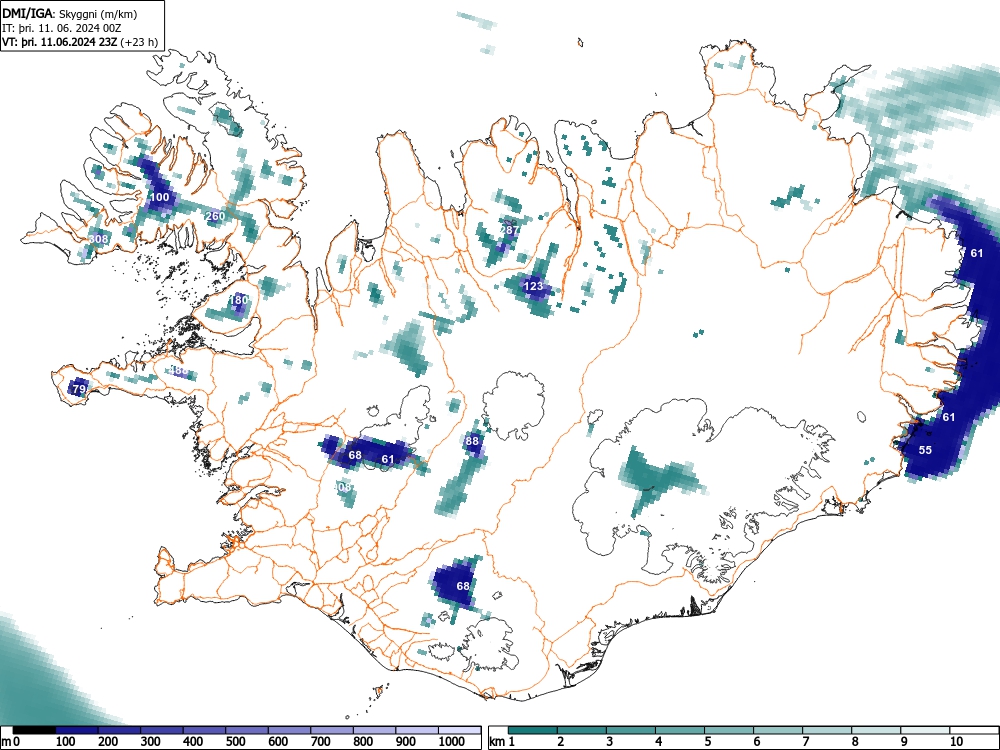Click the '4' tick on the km legend
This screenshot has height=750, width=1000.
[x=659, y=742]
